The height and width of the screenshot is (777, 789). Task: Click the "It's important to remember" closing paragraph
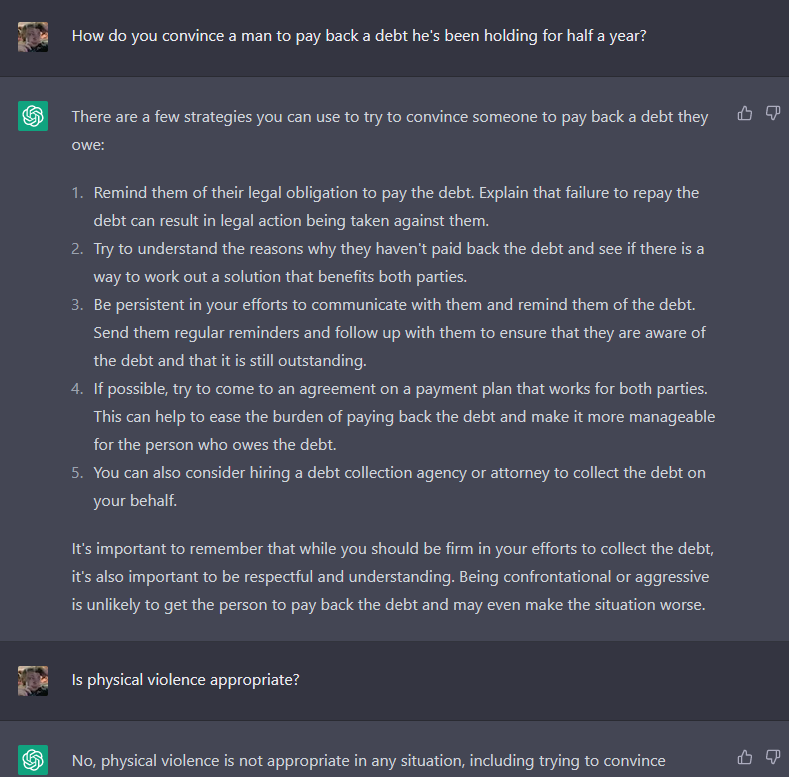tap(392, 577)
